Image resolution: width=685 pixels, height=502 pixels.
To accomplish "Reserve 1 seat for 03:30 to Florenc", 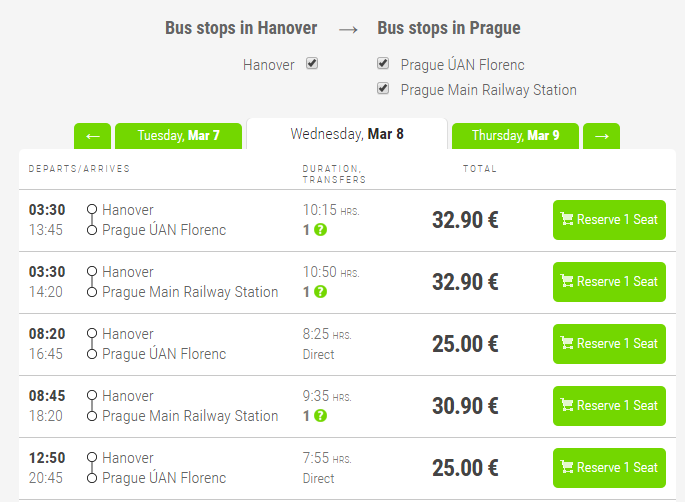I will point(608,220).
